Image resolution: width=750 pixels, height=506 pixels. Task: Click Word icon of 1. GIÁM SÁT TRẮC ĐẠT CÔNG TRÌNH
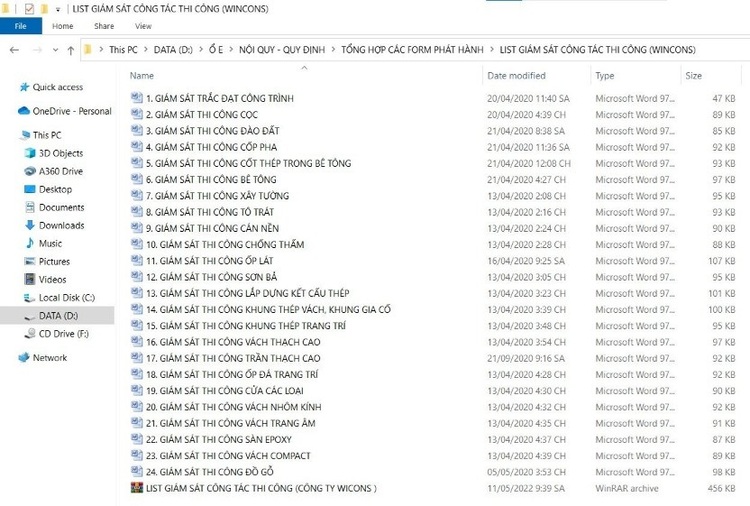point(137,98)
